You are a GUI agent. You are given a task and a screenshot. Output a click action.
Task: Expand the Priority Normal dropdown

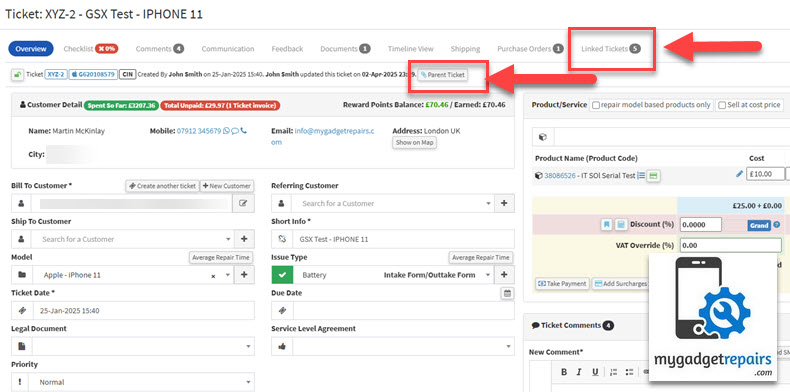click(133, 382)
